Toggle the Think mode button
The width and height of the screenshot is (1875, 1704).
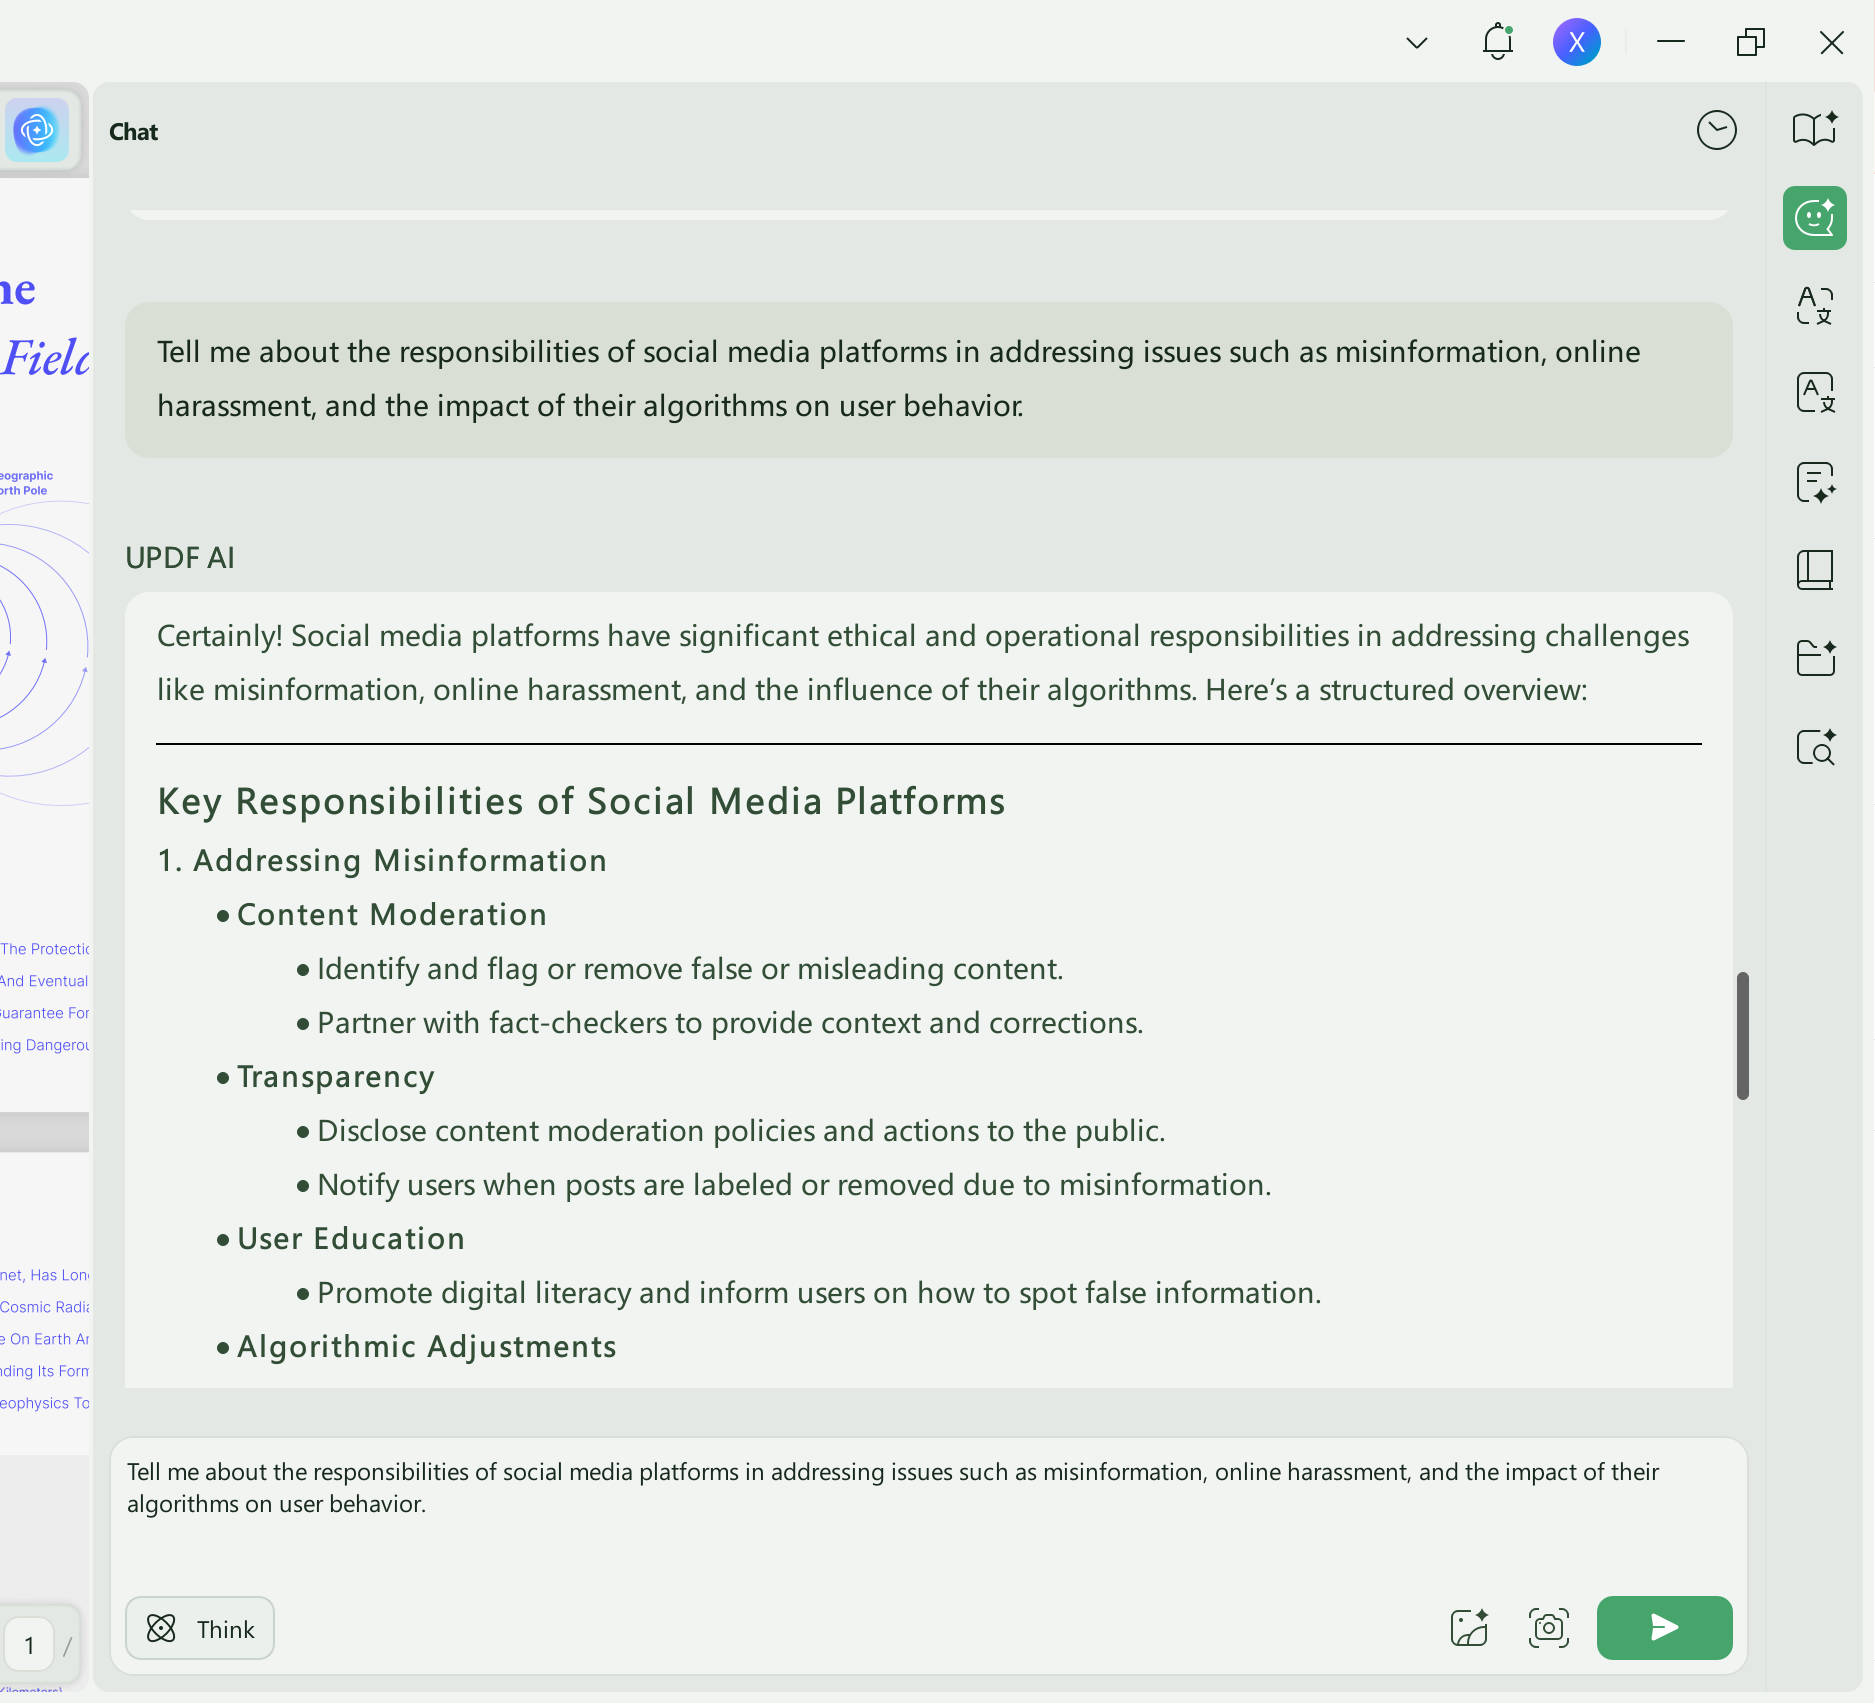200,1628
